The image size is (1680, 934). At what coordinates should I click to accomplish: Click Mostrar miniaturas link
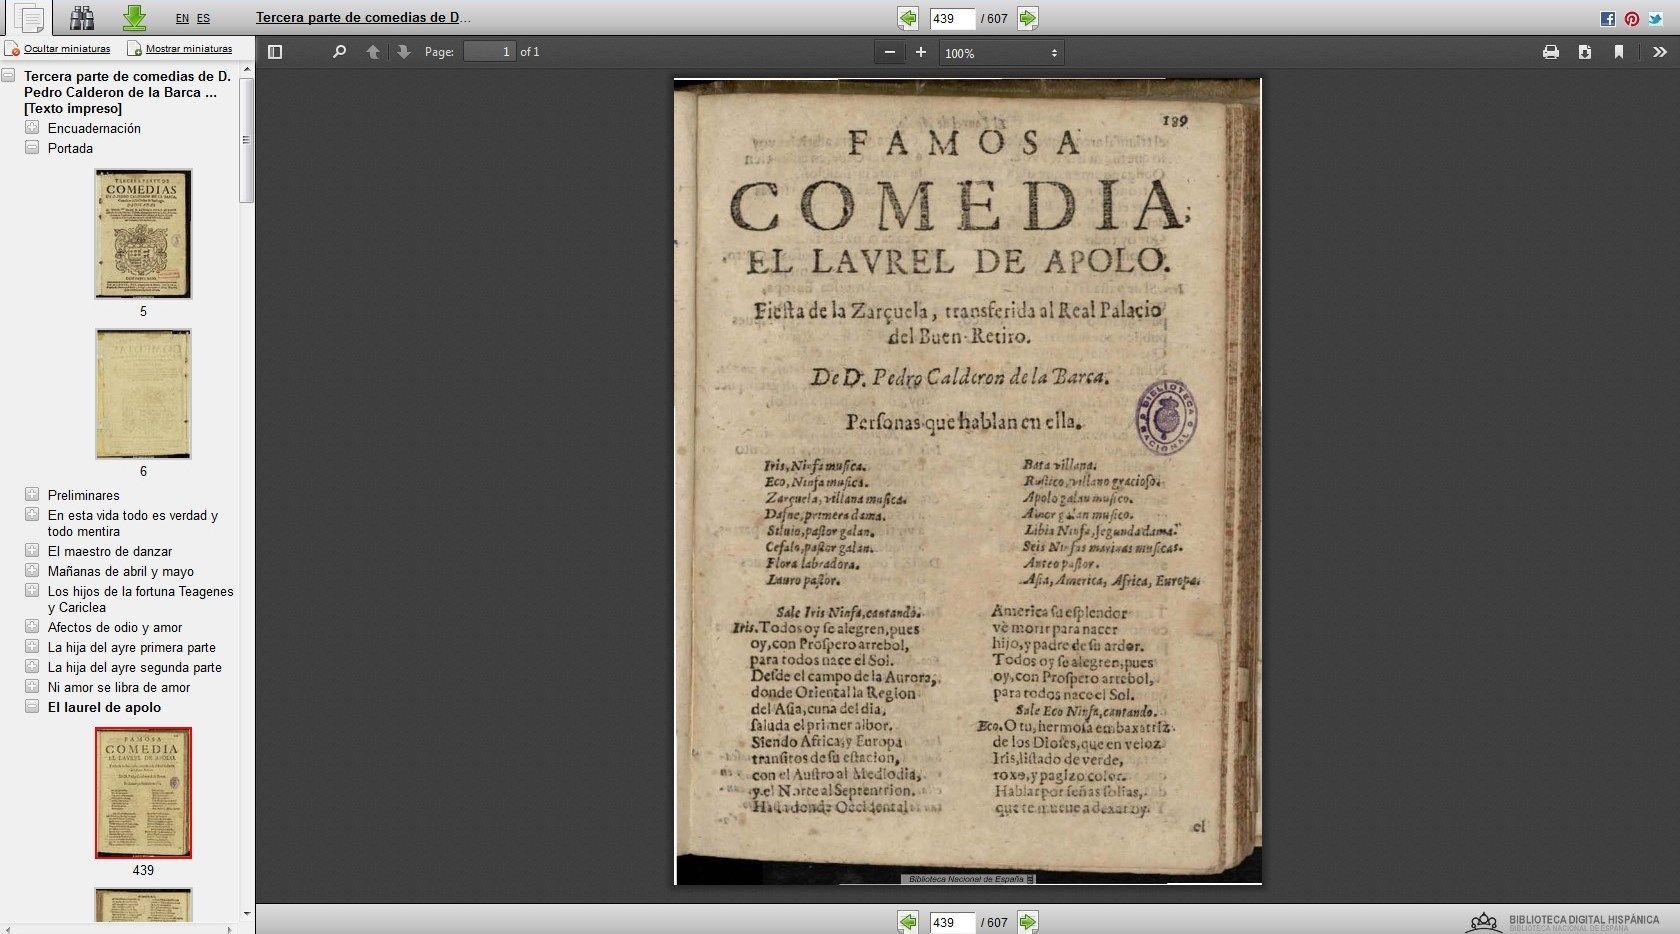tap(188, 48)
